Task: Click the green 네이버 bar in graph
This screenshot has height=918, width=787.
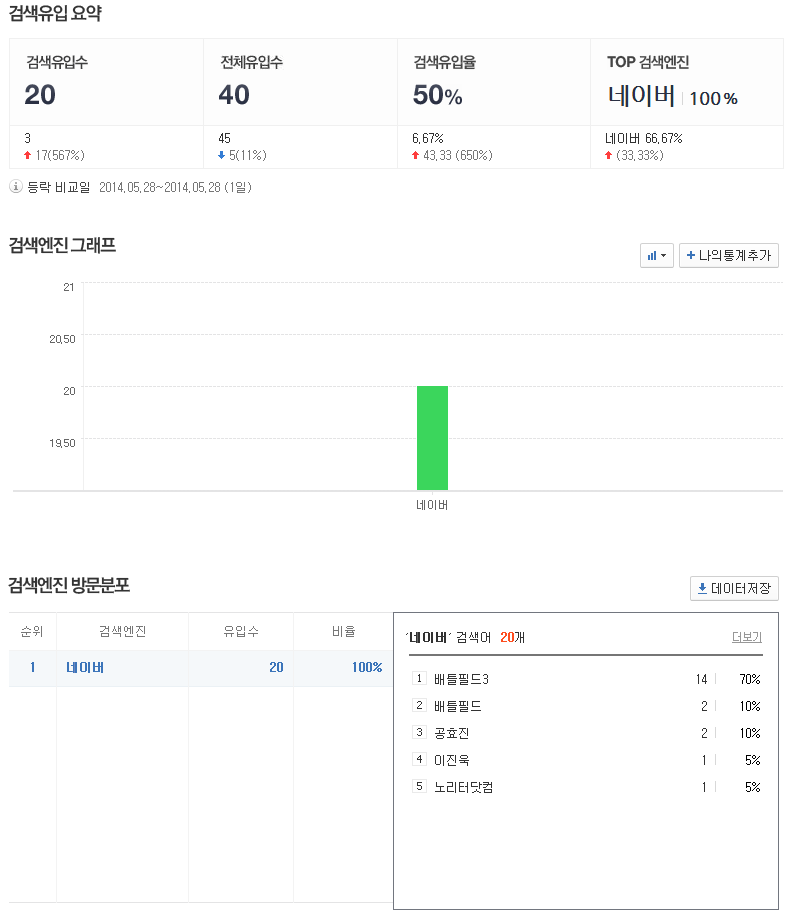Action: (432, 437)
